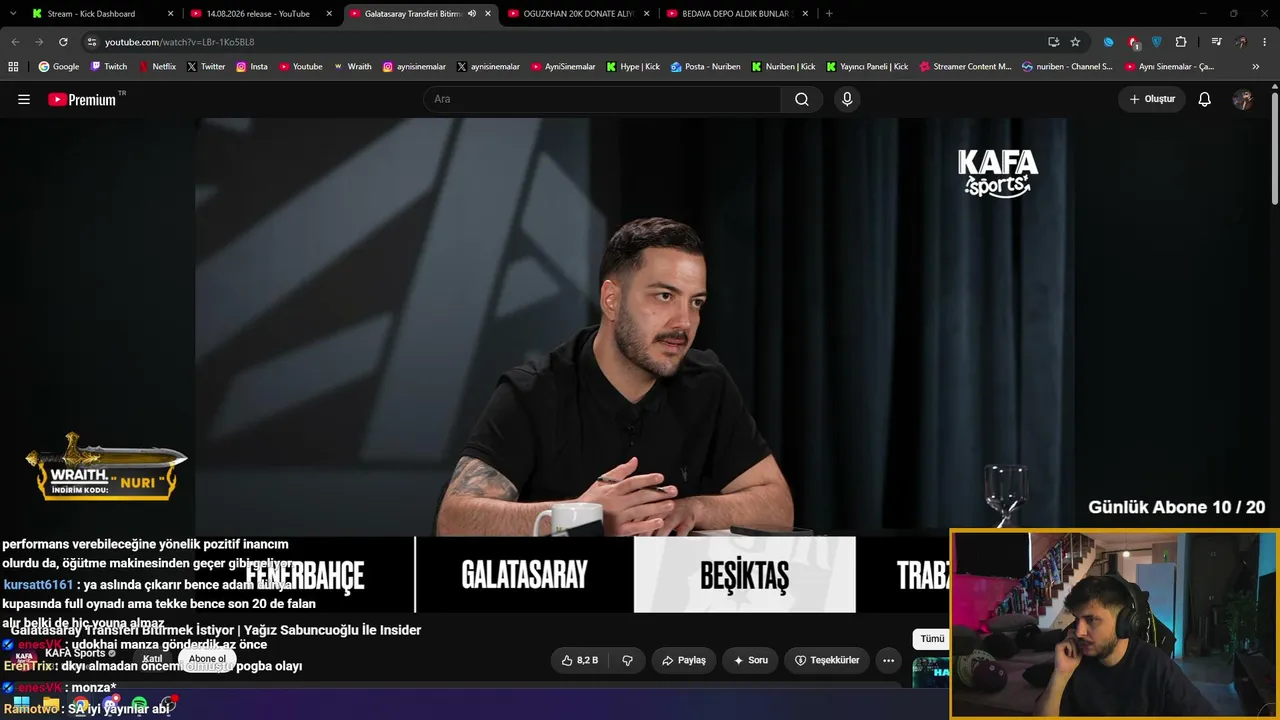Select the Tümü filter chip

pos(932,639)
